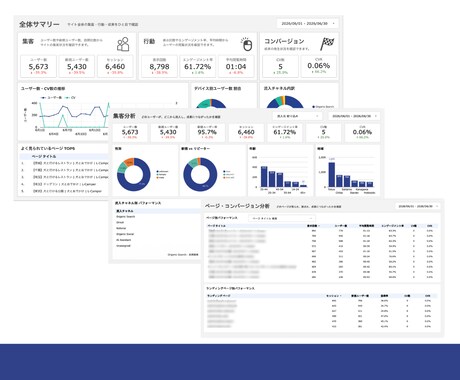
Task: Click the Organic Search legend entry in 流入チャネル内訳
Action: (x=323, y=107)
